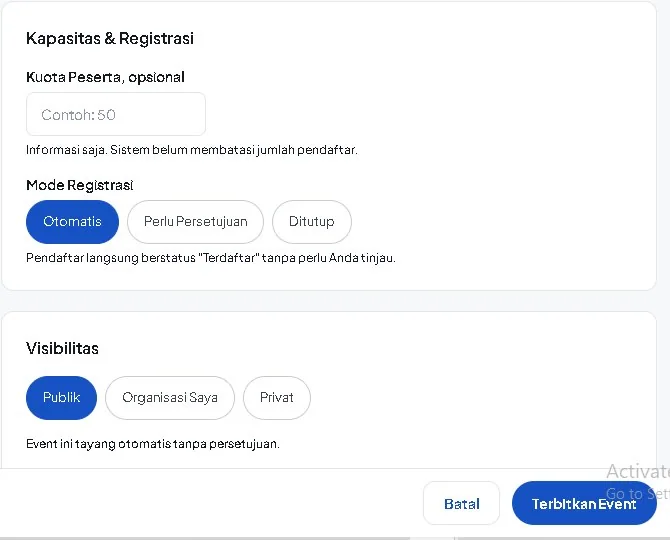
Task: Click the Kuota Peserta input field
Action: pyautogui.click(x=116, y=114)
